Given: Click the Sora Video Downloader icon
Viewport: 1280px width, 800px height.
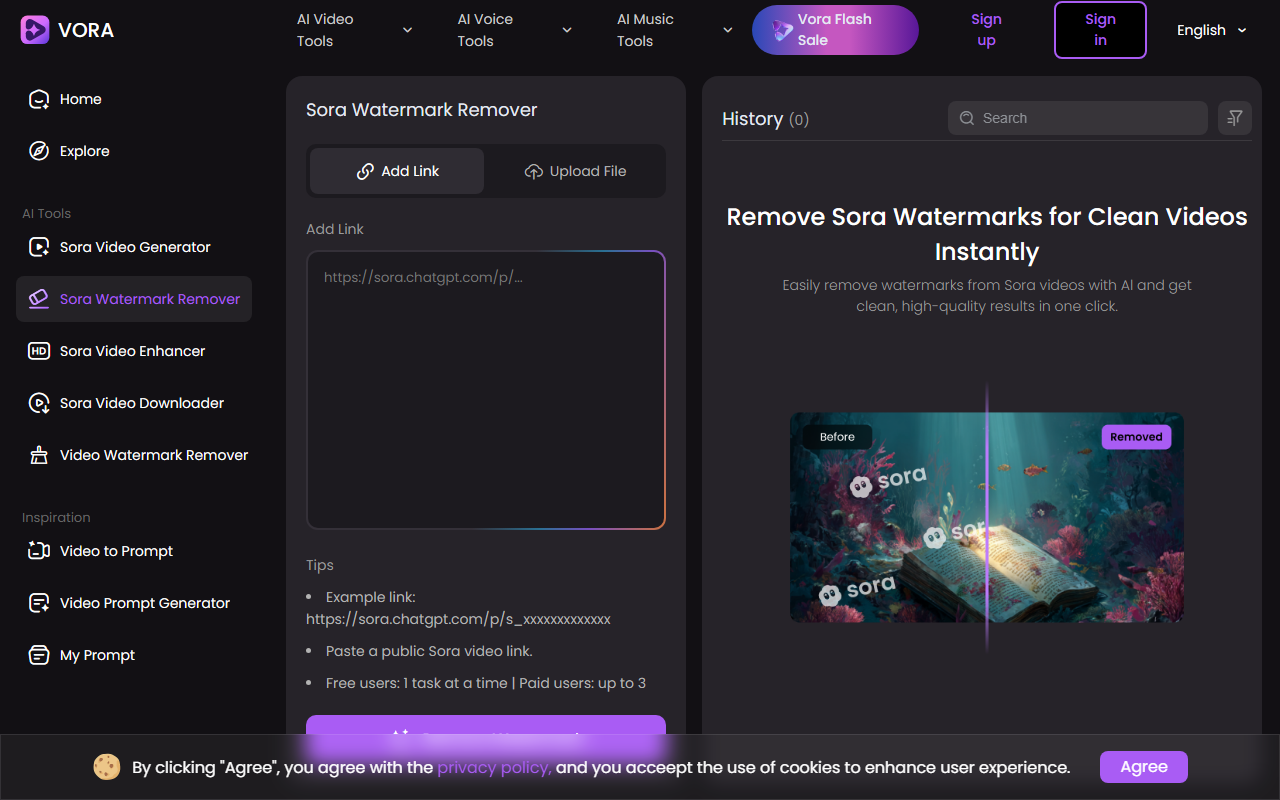Looking at the screenshot, I should pyautogui.click(x=39, y=403).
